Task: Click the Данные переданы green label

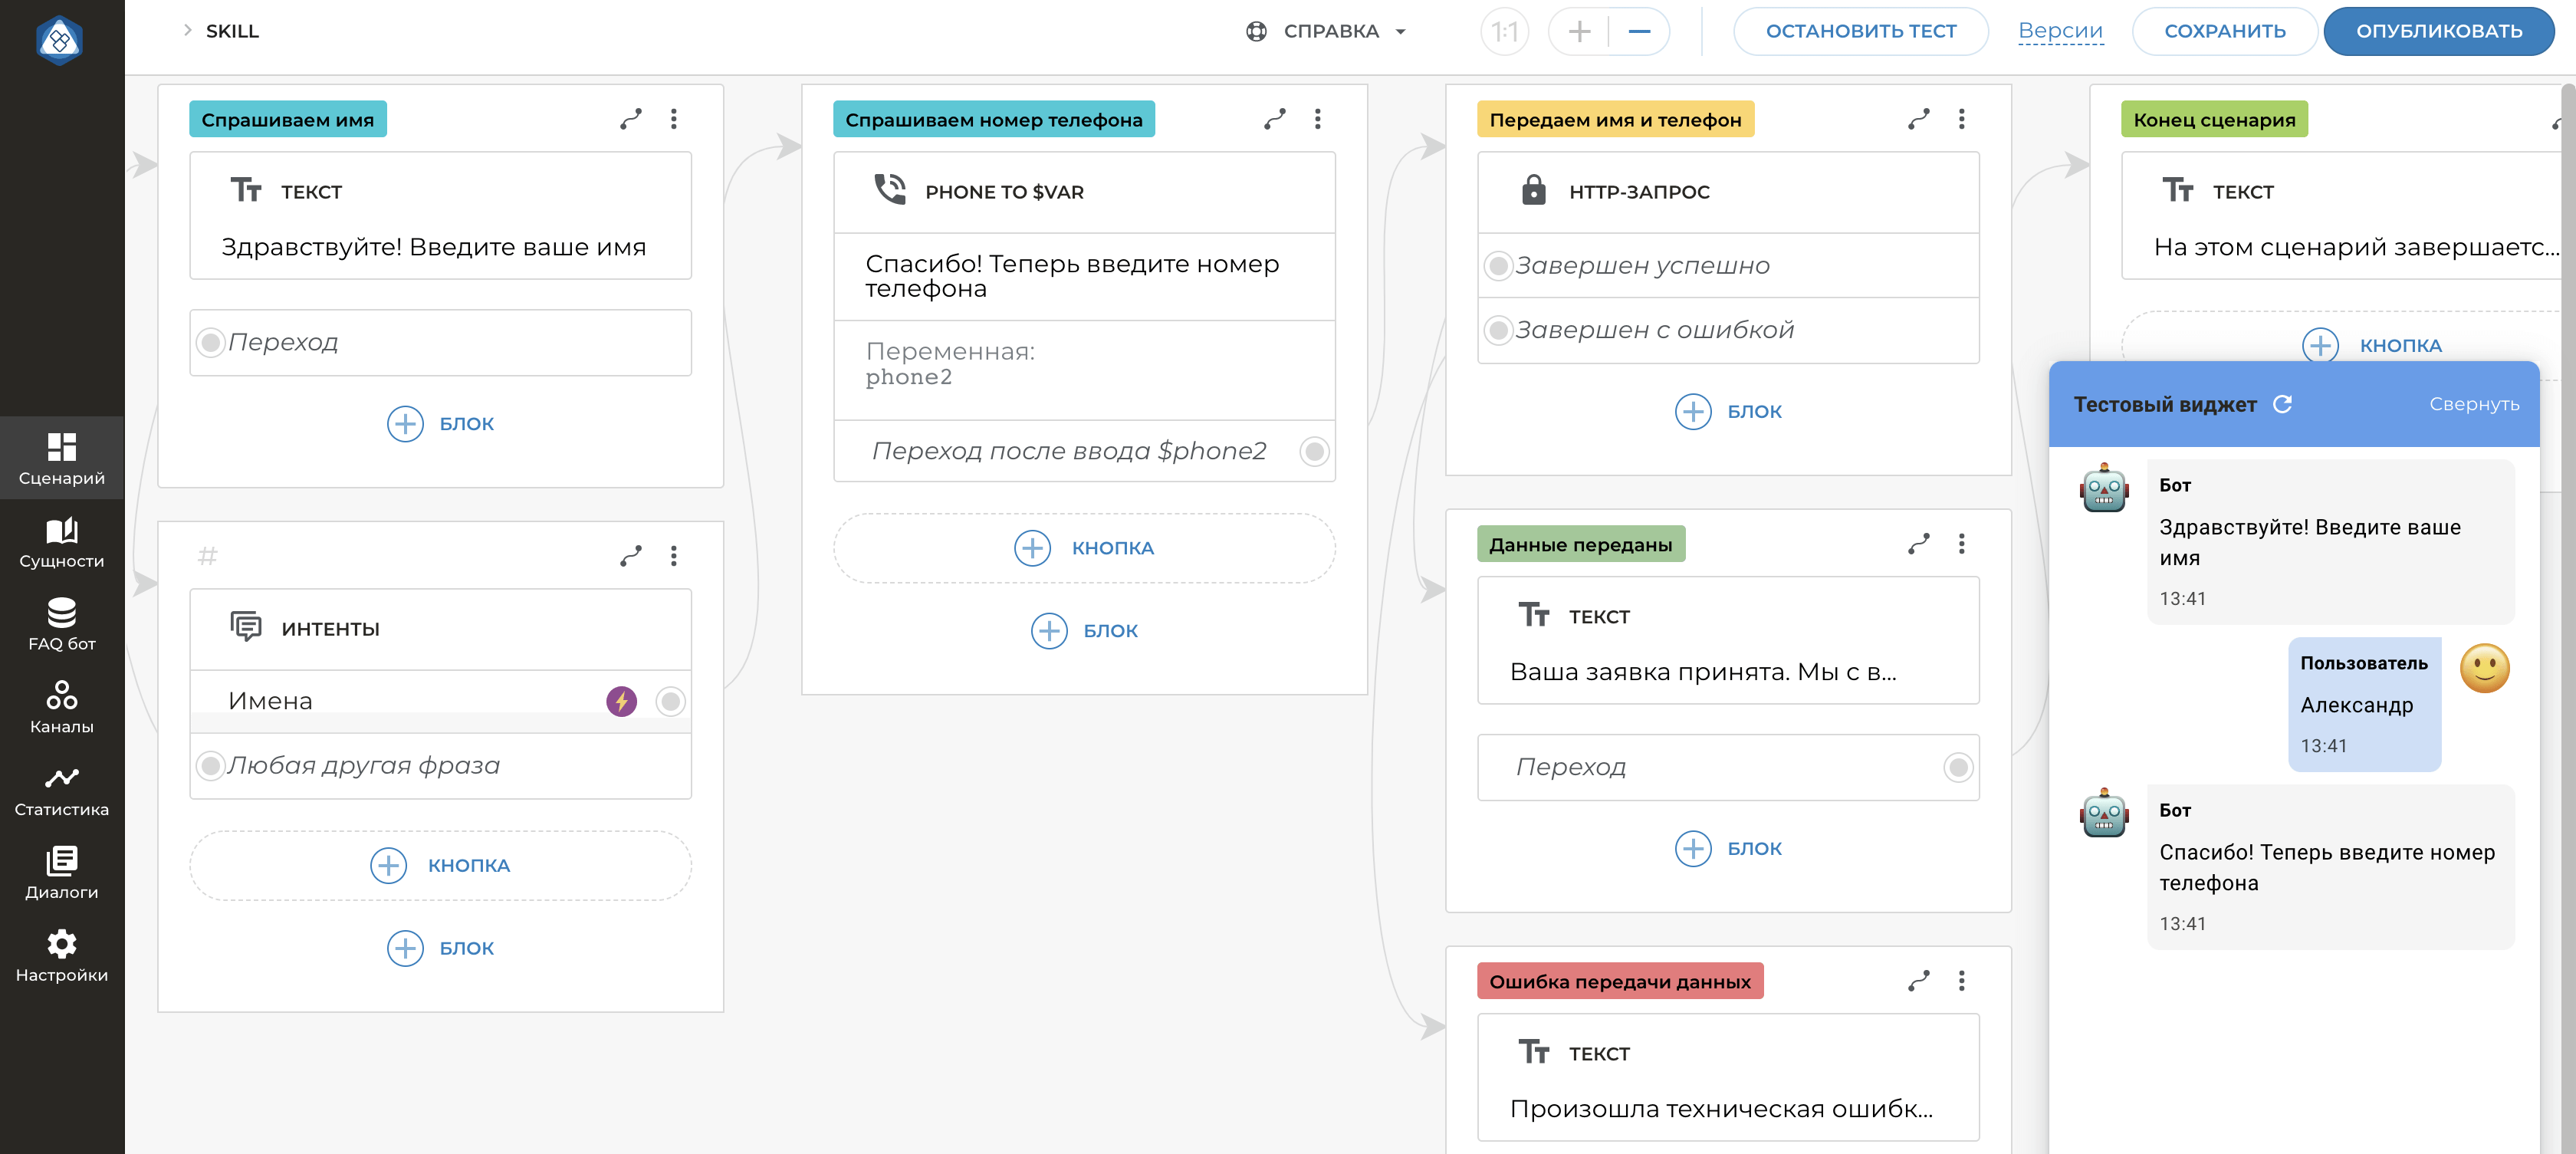Action: coord(1580,544)
